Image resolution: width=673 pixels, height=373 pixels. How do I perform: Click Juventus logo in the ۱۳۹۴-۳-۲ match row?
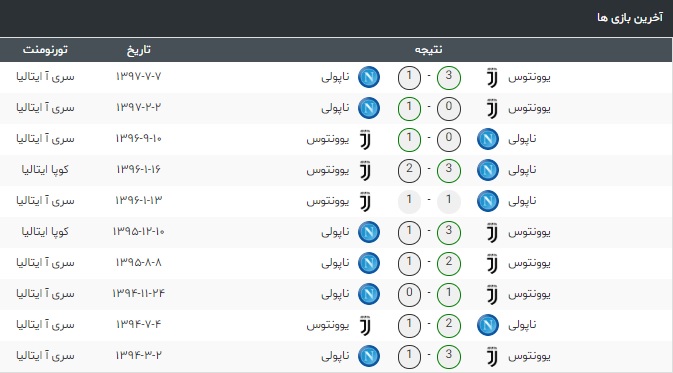pos(492,356)
